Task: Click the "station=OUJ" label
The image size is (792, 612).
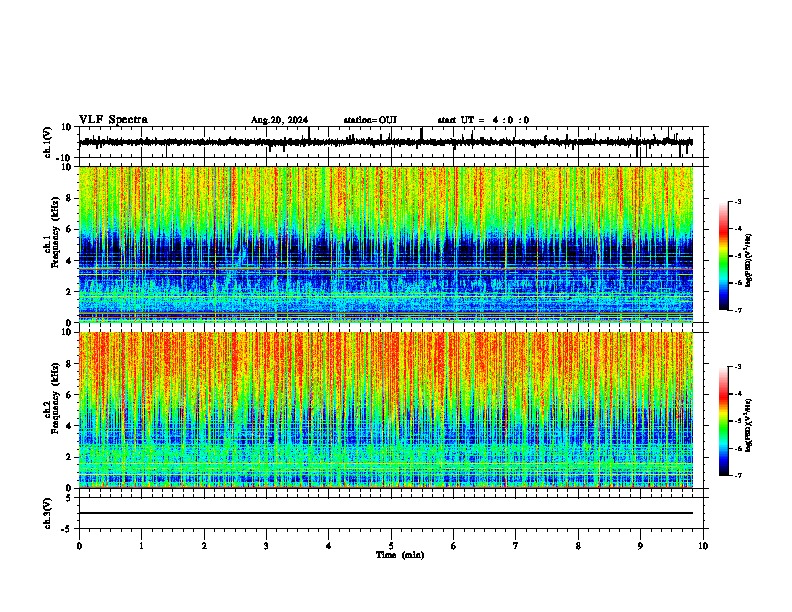Action: 370,120
